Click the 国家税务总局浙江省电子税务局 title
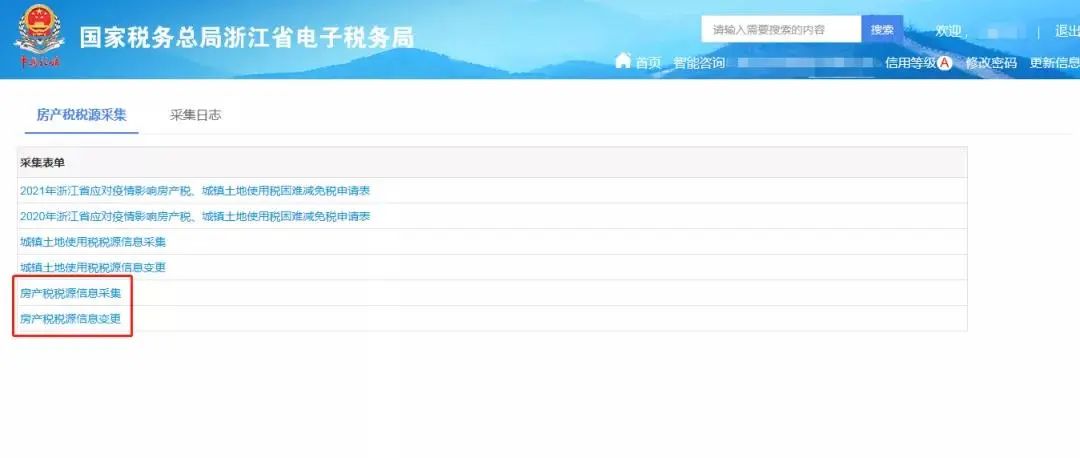 click(x=247, y=37)
